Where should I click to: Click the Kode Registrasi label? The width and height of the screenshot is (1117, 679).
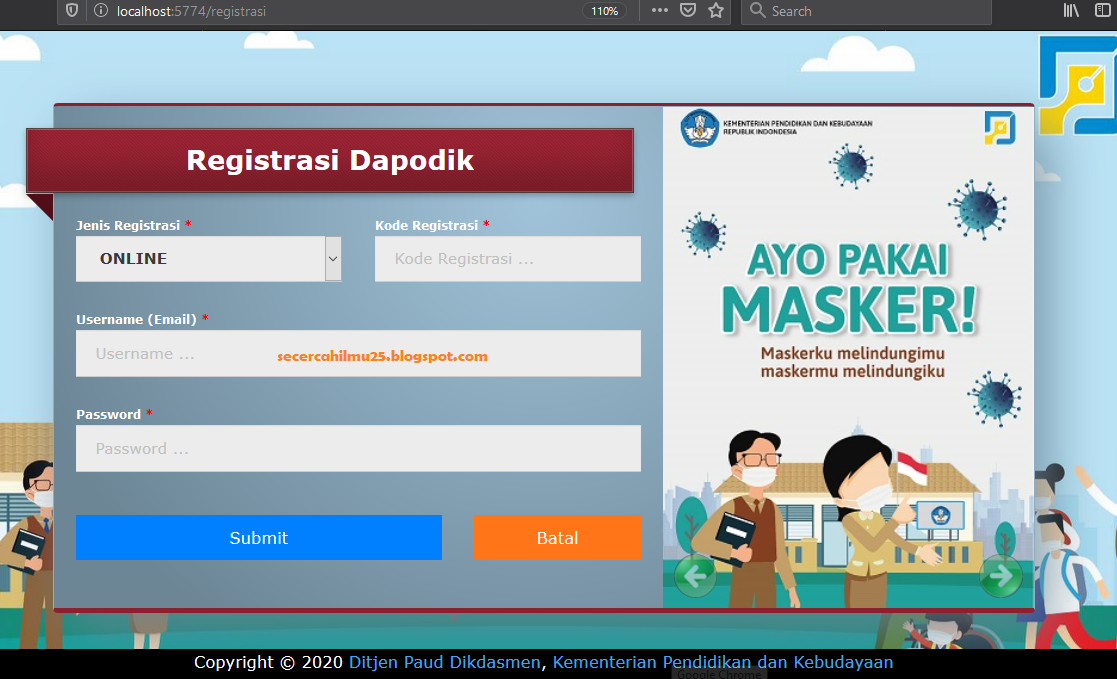pyautogui.click(x=427, y=225)
